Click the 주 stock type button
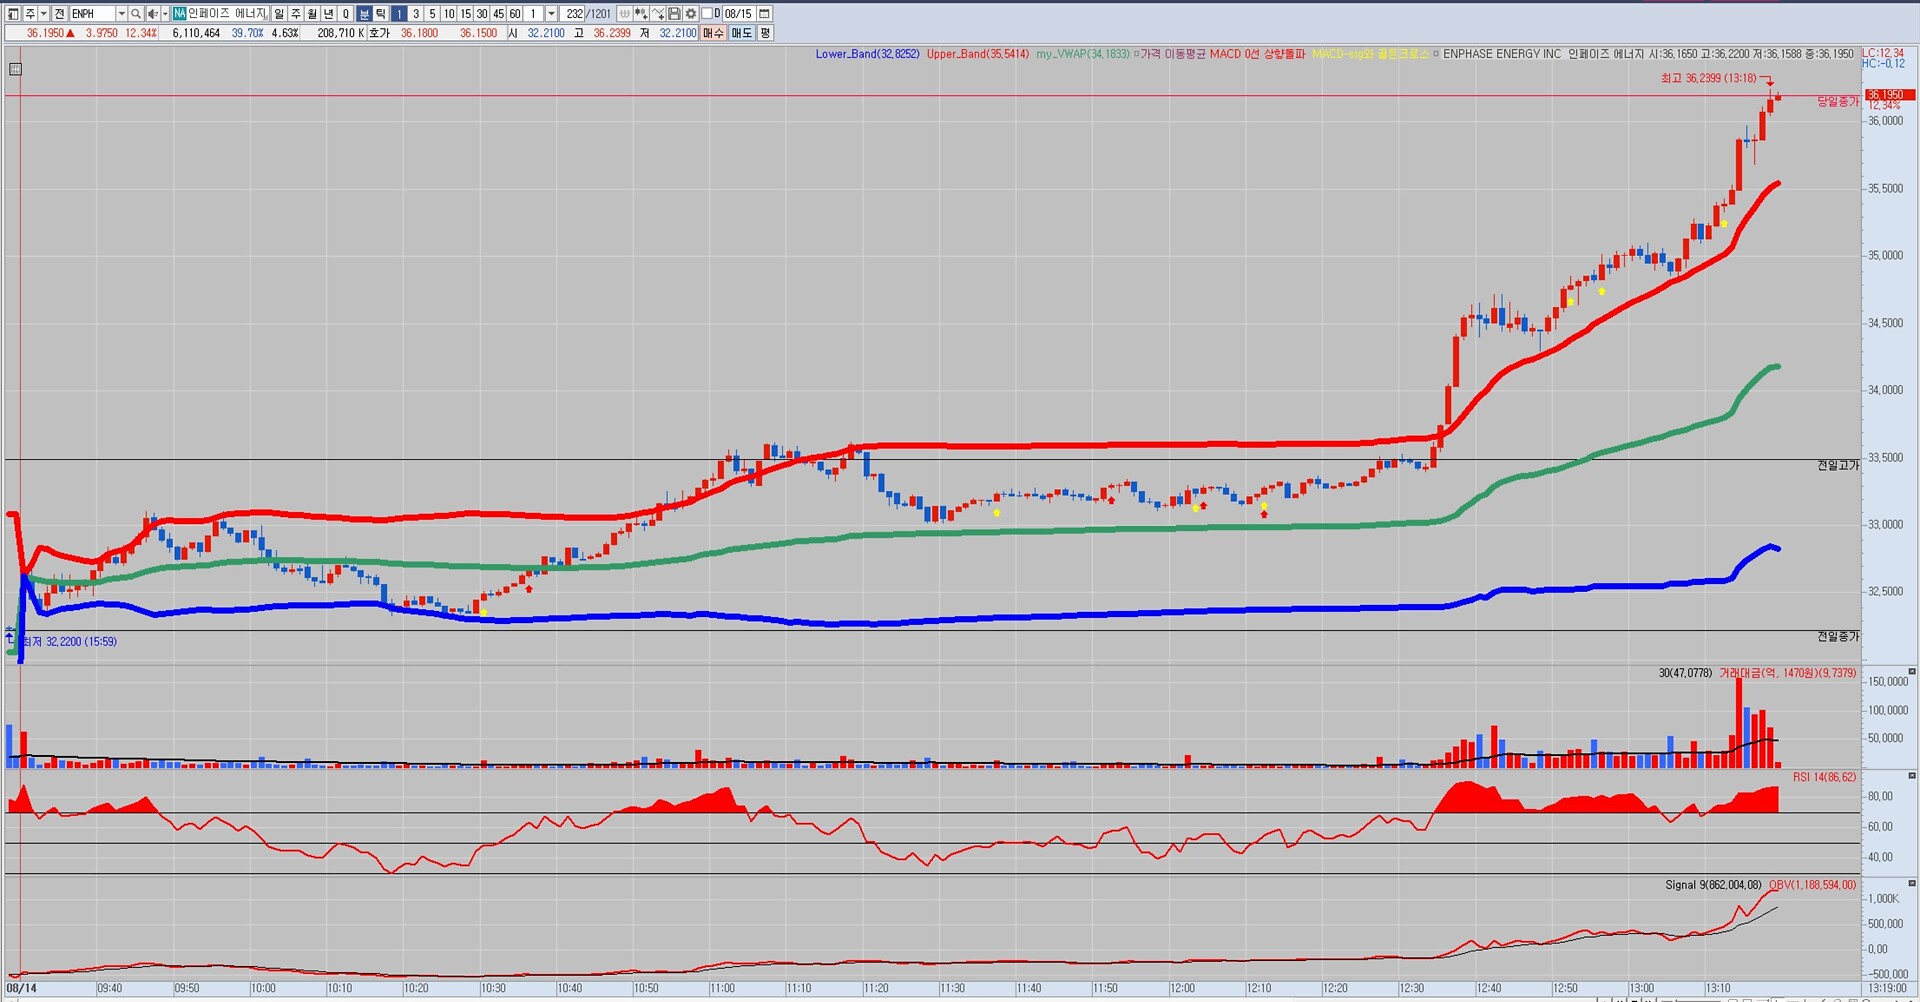1920x1002 pixels. pyautogui.click(x=30, y=14)
